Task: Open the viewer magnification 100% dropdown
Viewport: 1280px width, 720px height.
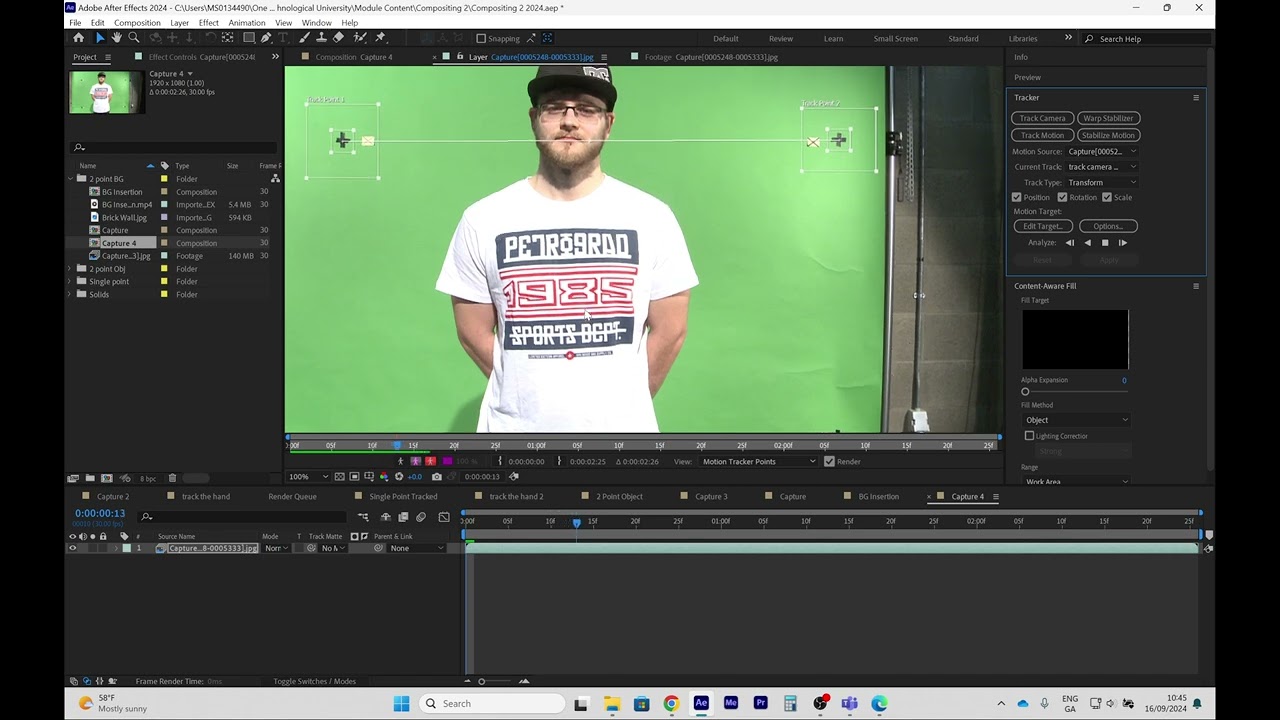Action: 307,477
